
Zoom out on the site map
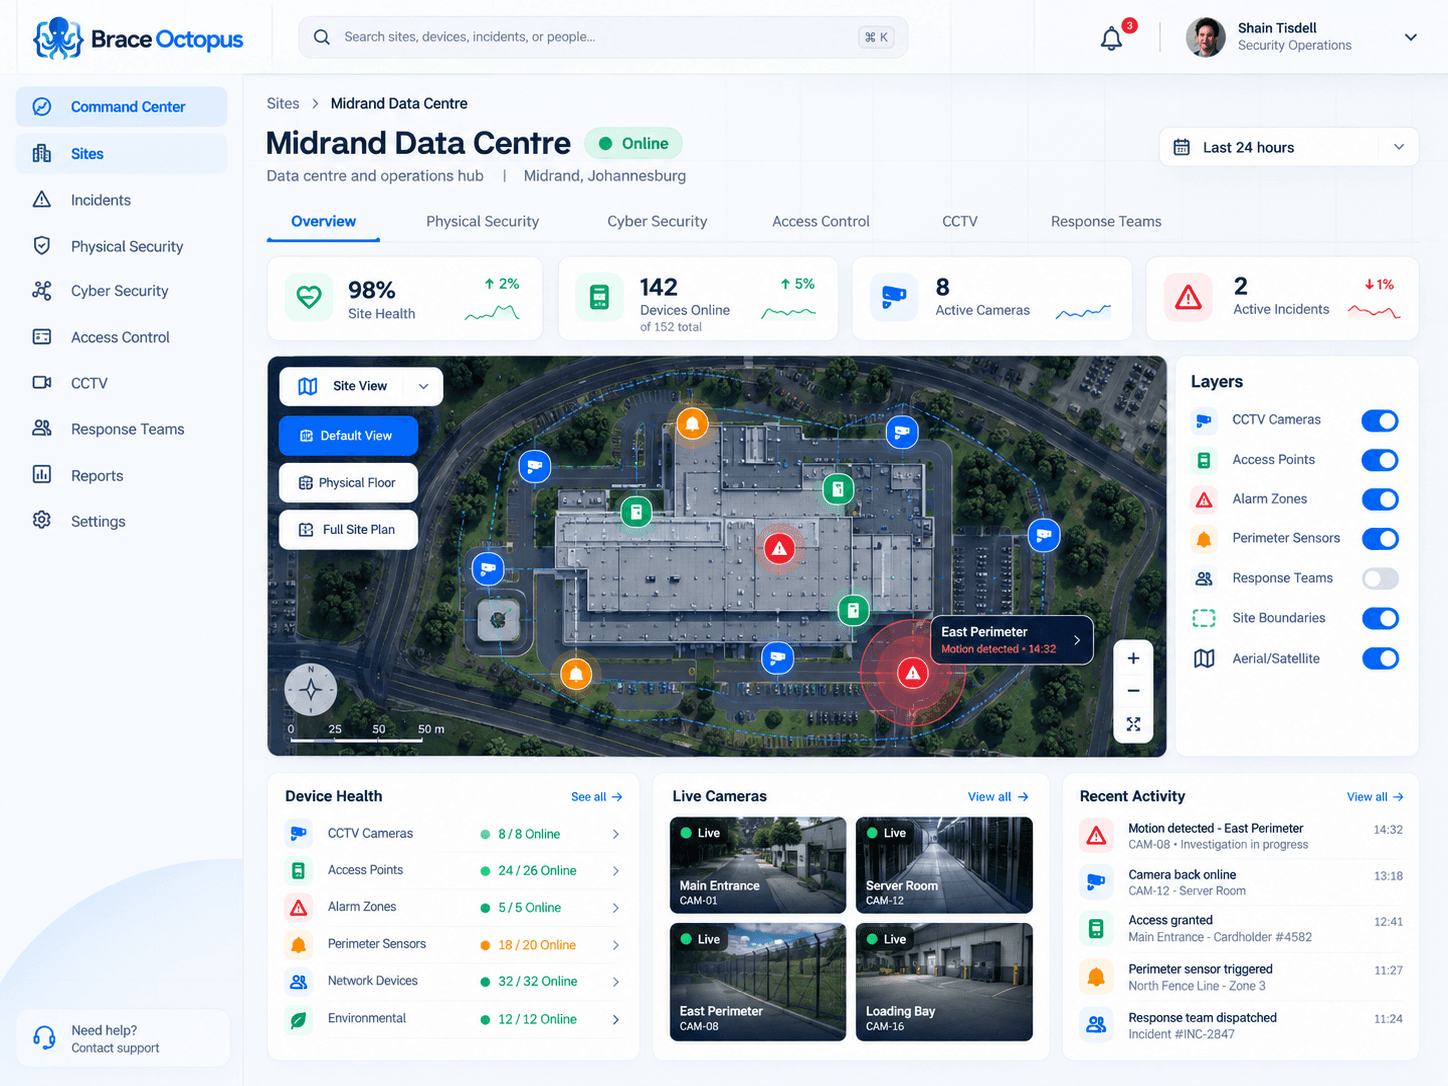point(1133,691)
